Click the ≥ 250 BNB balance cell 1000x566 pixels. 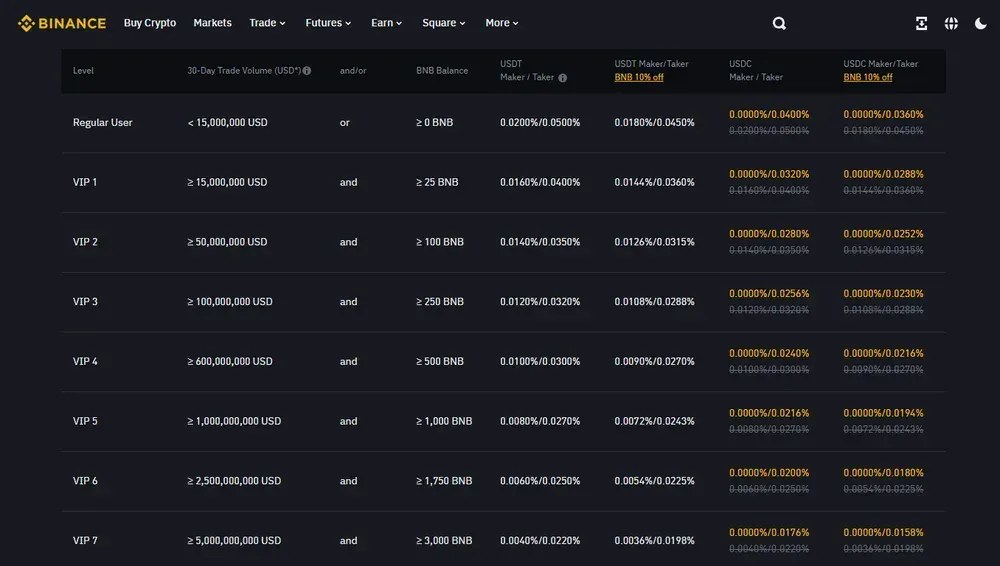coord(439,301)
